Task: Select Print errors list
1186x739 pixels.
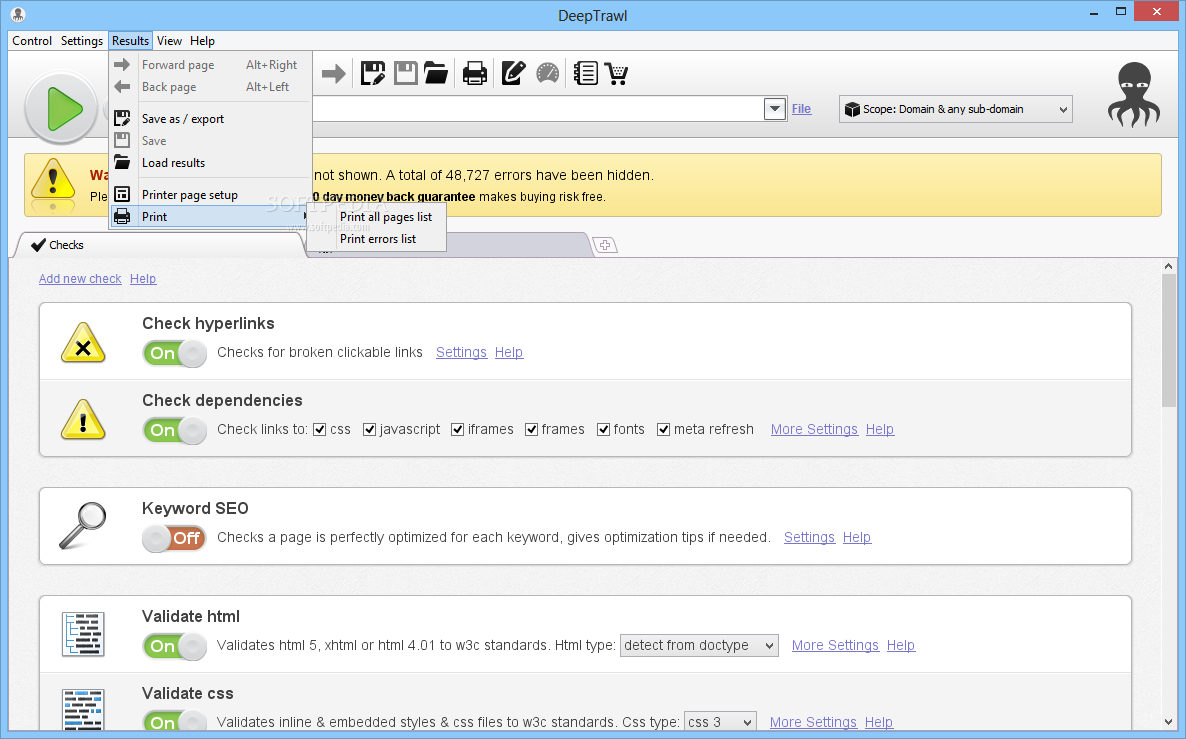Action: point(377,239)
